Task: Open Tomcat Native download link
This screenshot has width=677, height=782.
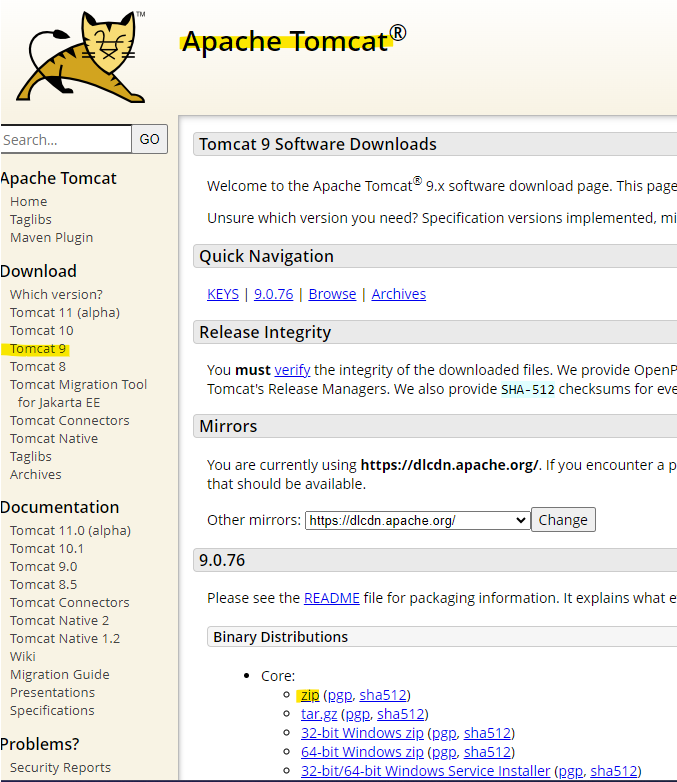Action: tap(54, 438)
